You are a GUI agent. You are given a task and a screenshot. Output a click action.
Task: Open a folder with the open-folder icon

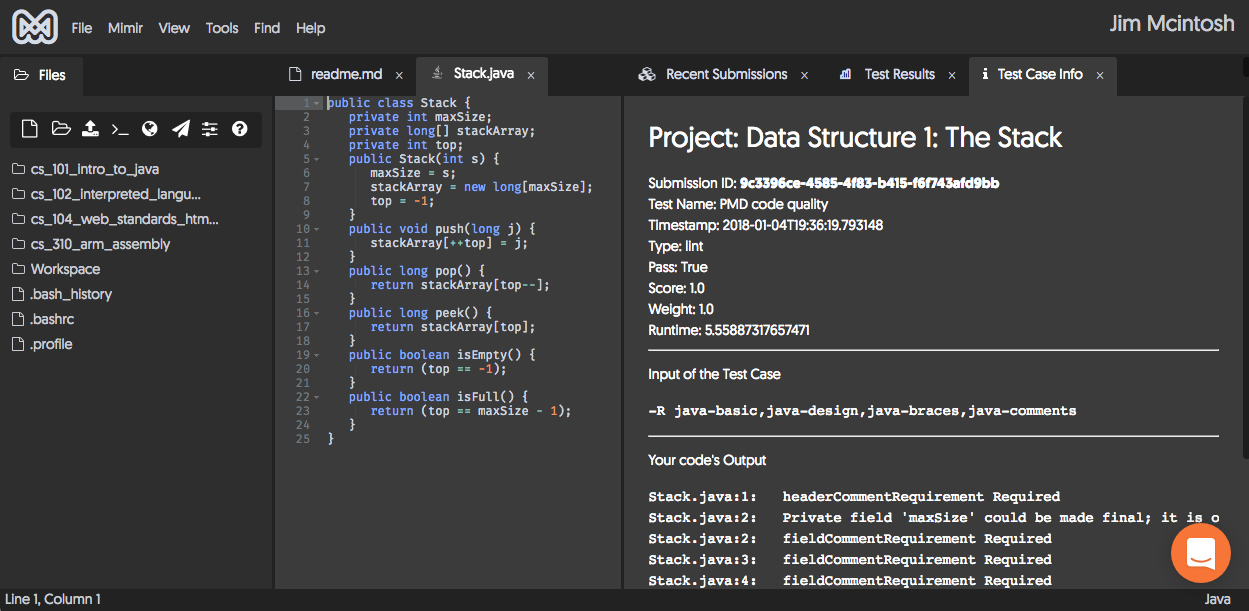coord(61,128)
